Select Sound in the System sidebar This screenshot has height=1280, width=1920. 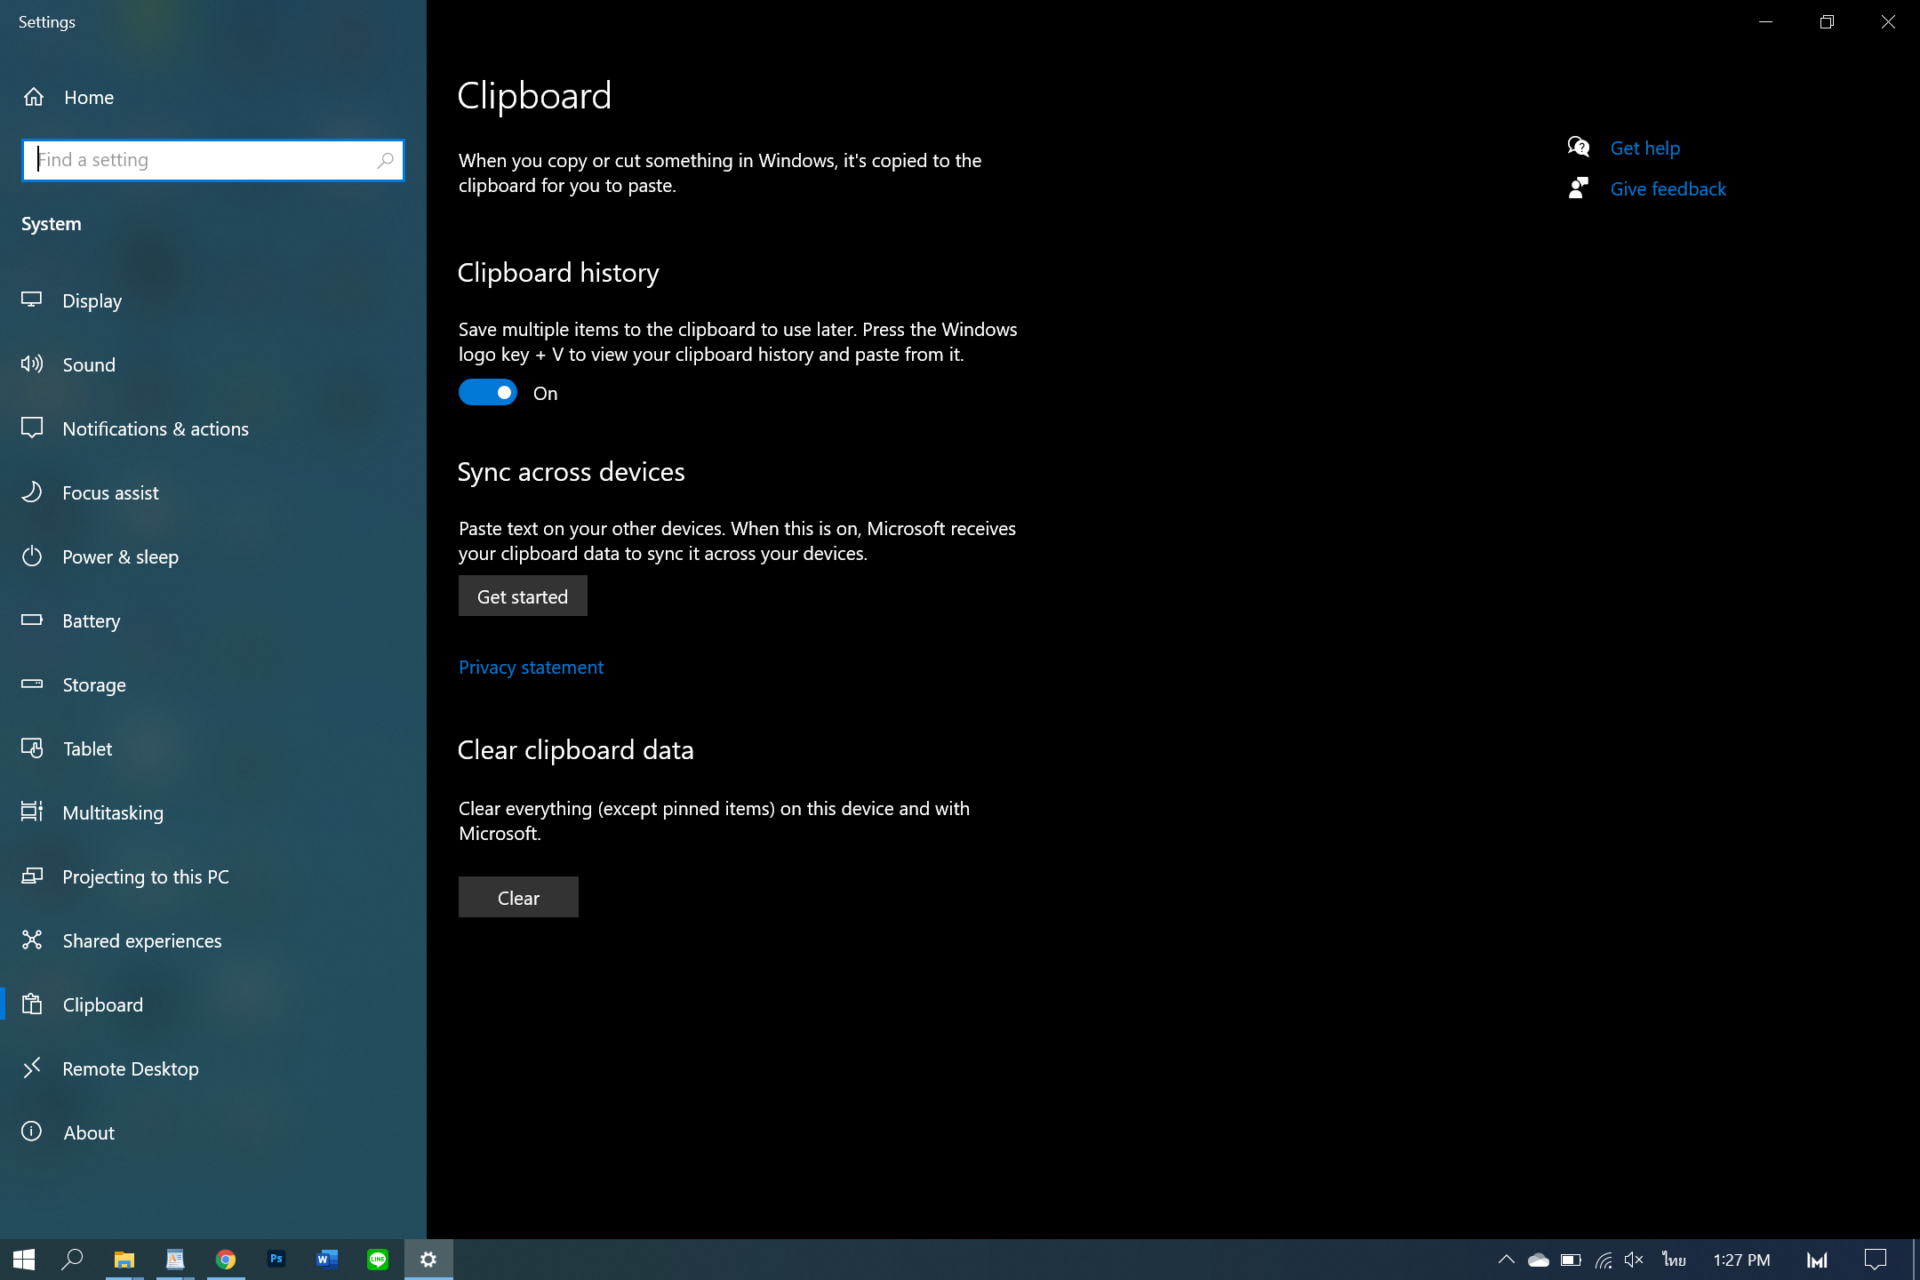pyautogui.click(x=89, y=364)
